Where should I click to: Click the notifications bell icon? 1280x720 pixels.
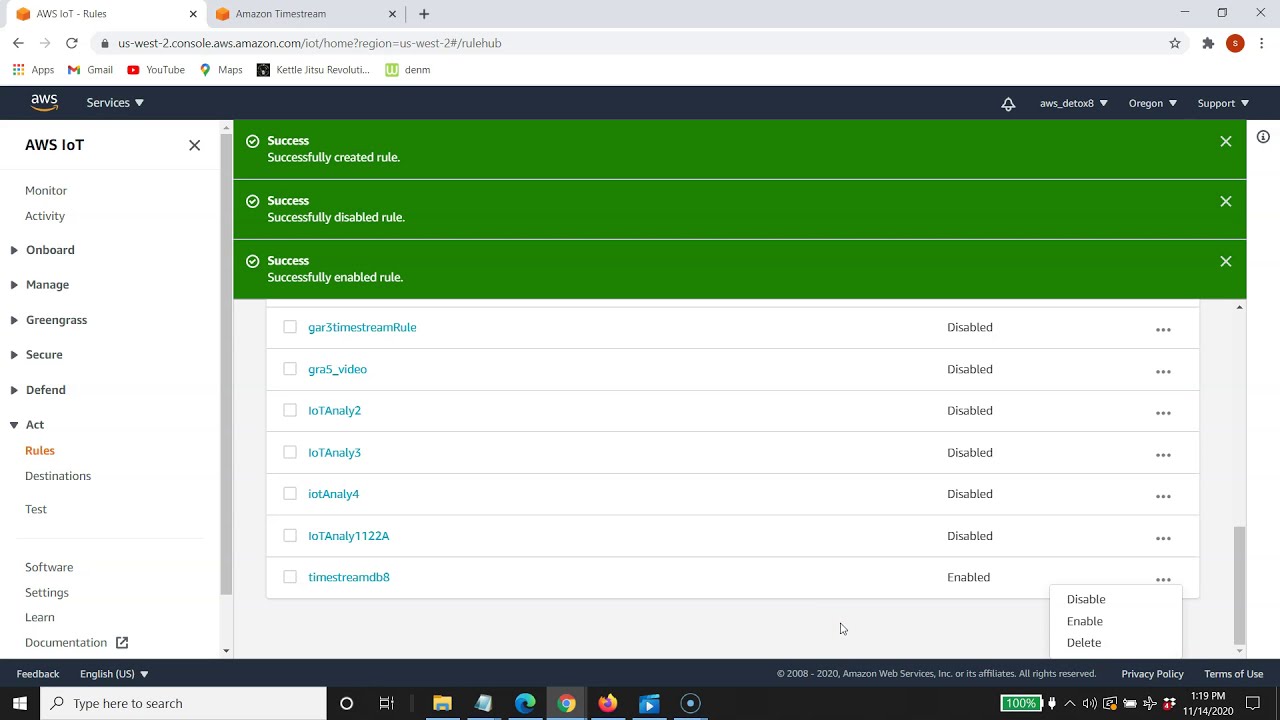click(1008, 103)
